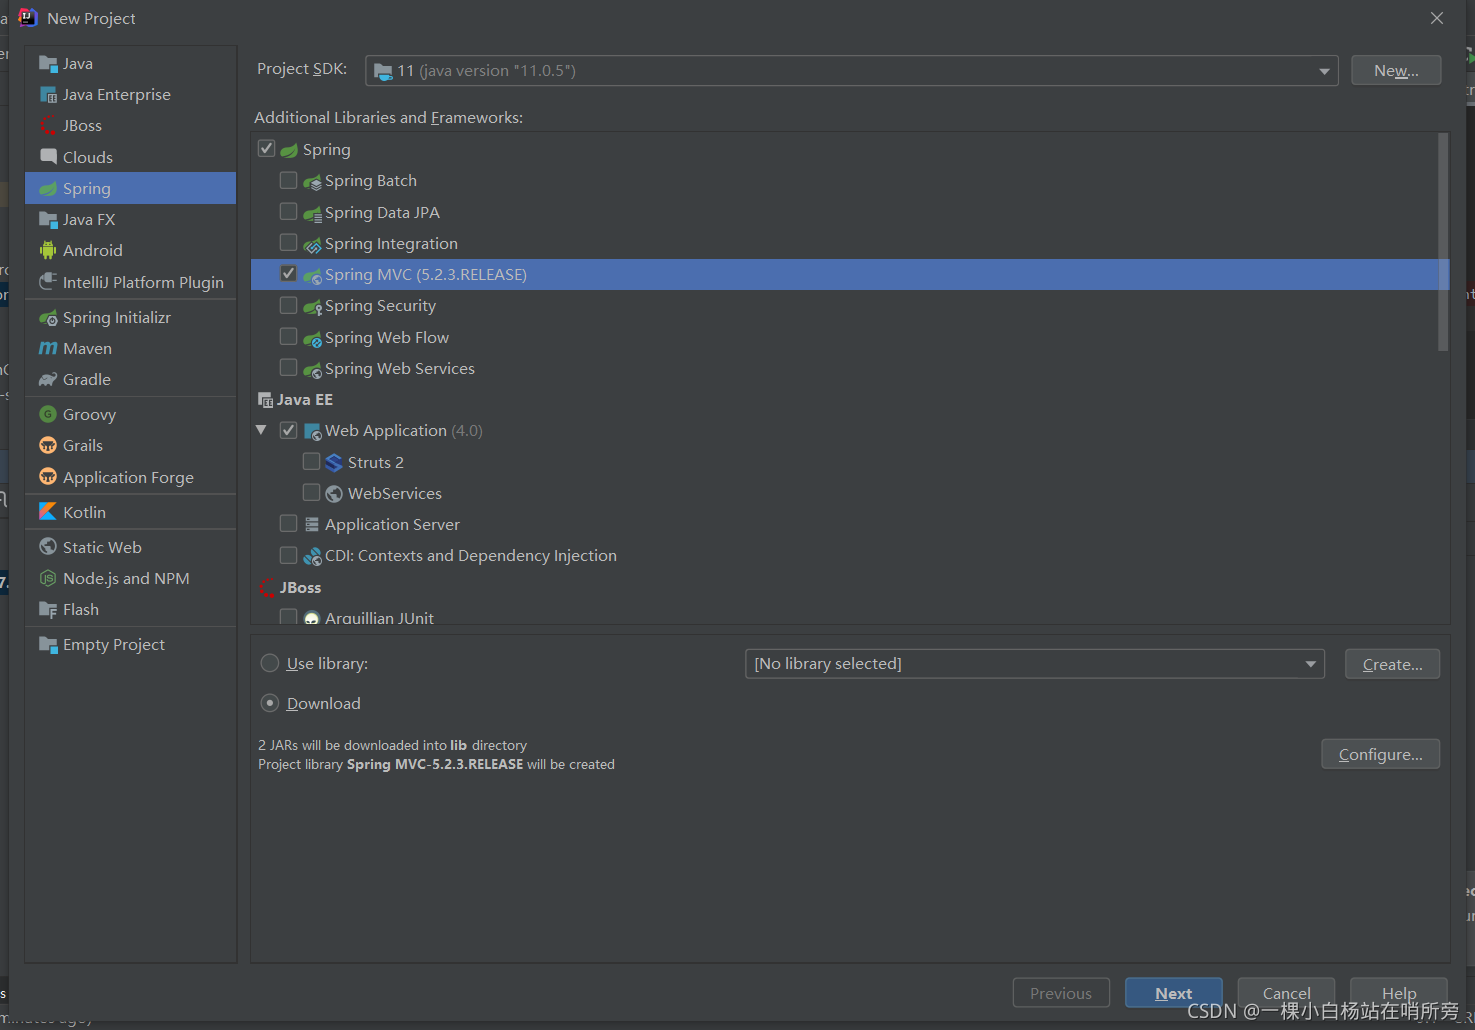1475x1030 pixels.
Task: Click the WebServices globe icon
Action: 334,493
